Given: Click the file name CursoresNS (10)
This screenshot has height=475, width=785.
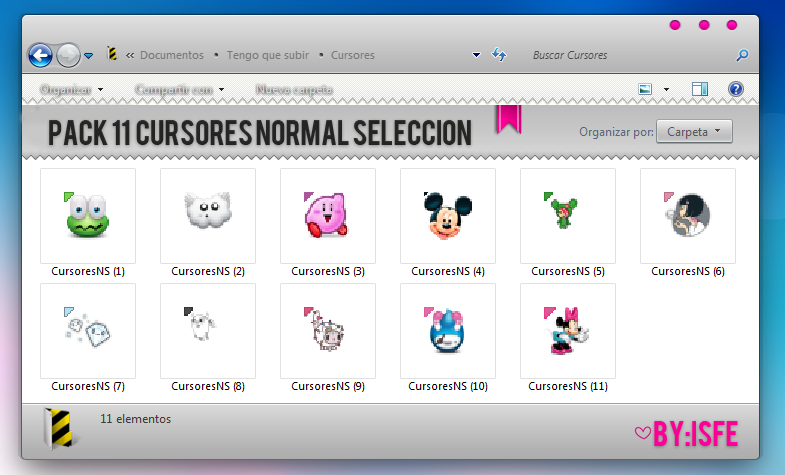Looking at the screenshot, I should pos(448,386).
